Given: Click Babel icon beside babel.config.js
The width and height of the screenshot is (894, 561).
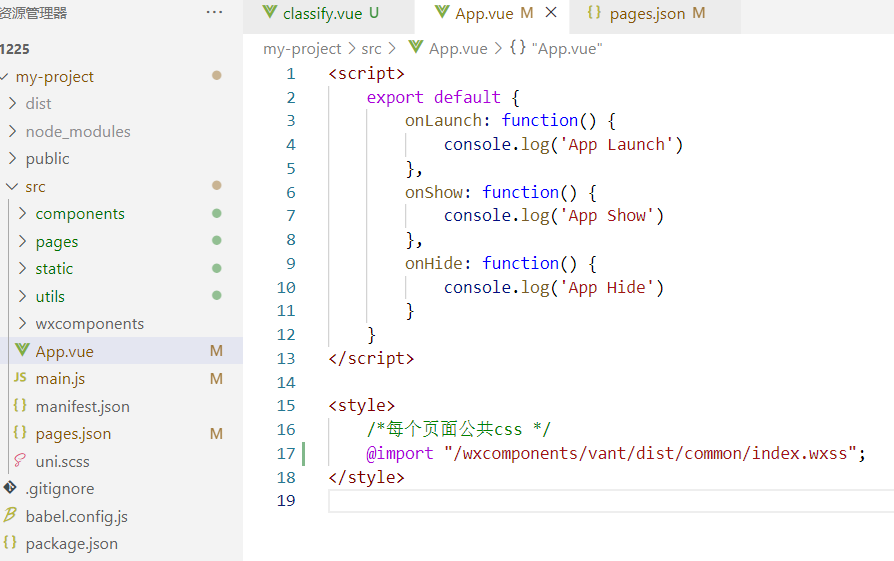Looking at the screenshot, I should pos(10,515).
